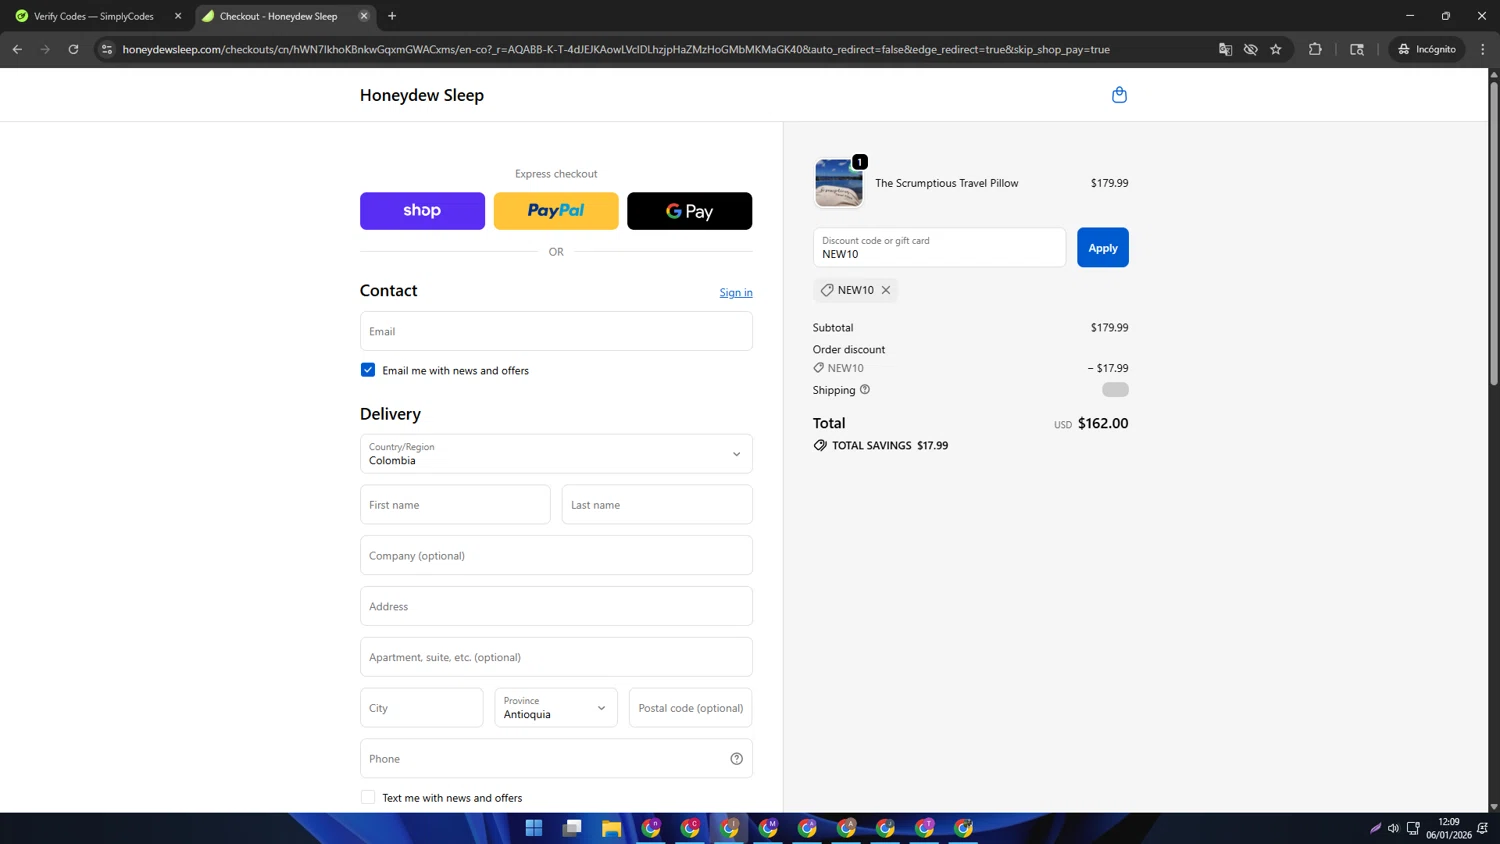Click the Scrumptious Travel Pillow thumbnail
Viewport: 1500px width, 844px height.
coord(839,183)
